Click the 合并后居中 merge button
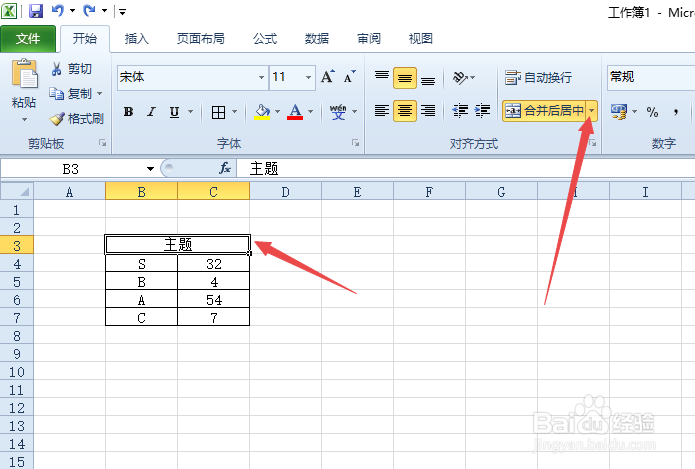The width and height of the screenshot is (695, 469). (544, 111)
